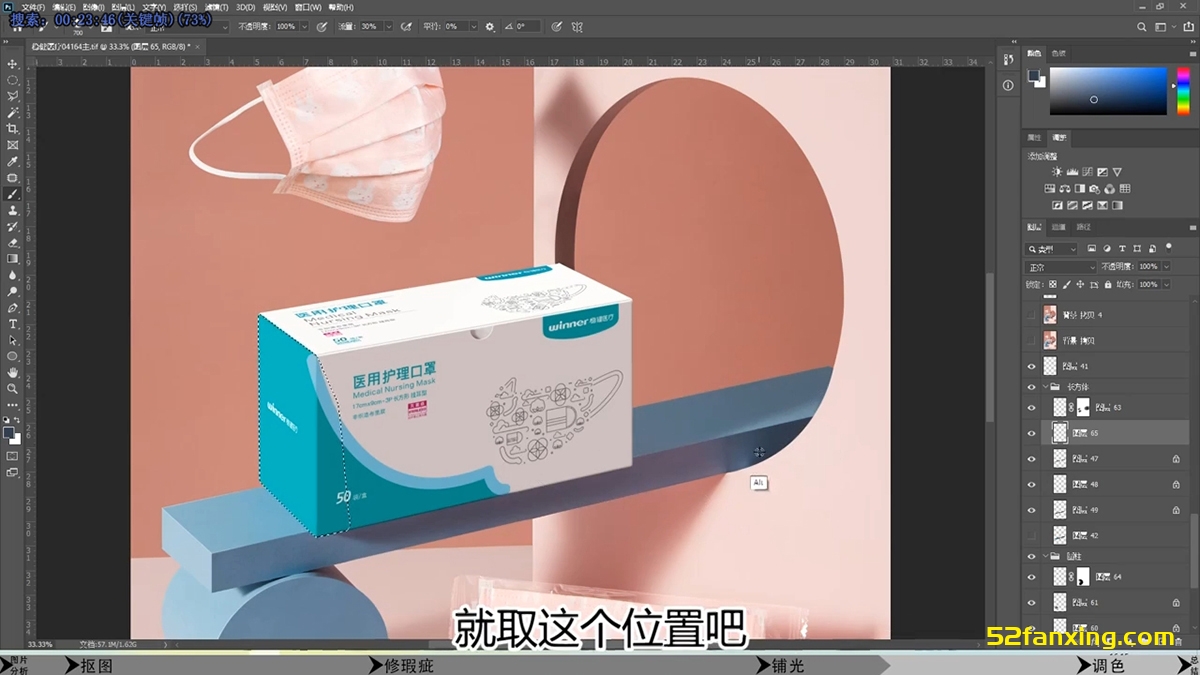This screenshot has height=675, width=1200.
Task: Select layer 图层 48 row
Action: click(x=1108, y=484)
